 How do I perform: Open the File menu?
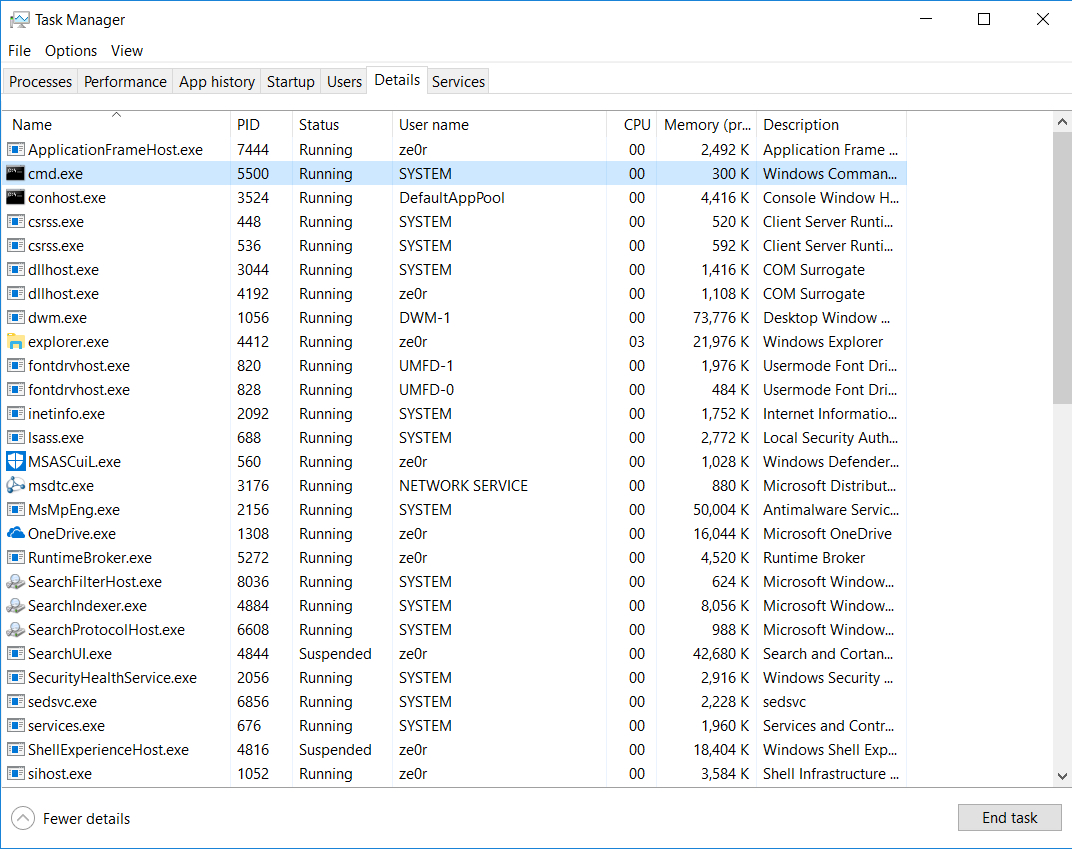click(19, 51)
